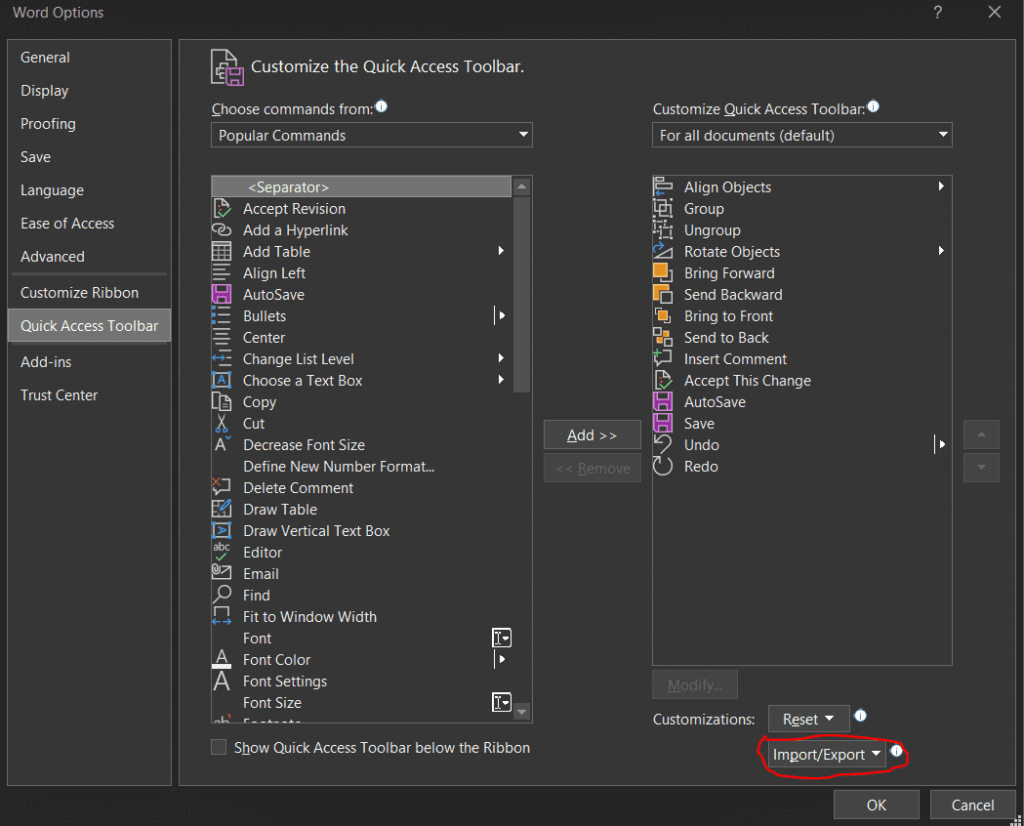Image resolution: width=1024 pixels, height=826 pixels.
Task: Expand the Choose a Text Box submenu arrow
Action: click(501, 379)
